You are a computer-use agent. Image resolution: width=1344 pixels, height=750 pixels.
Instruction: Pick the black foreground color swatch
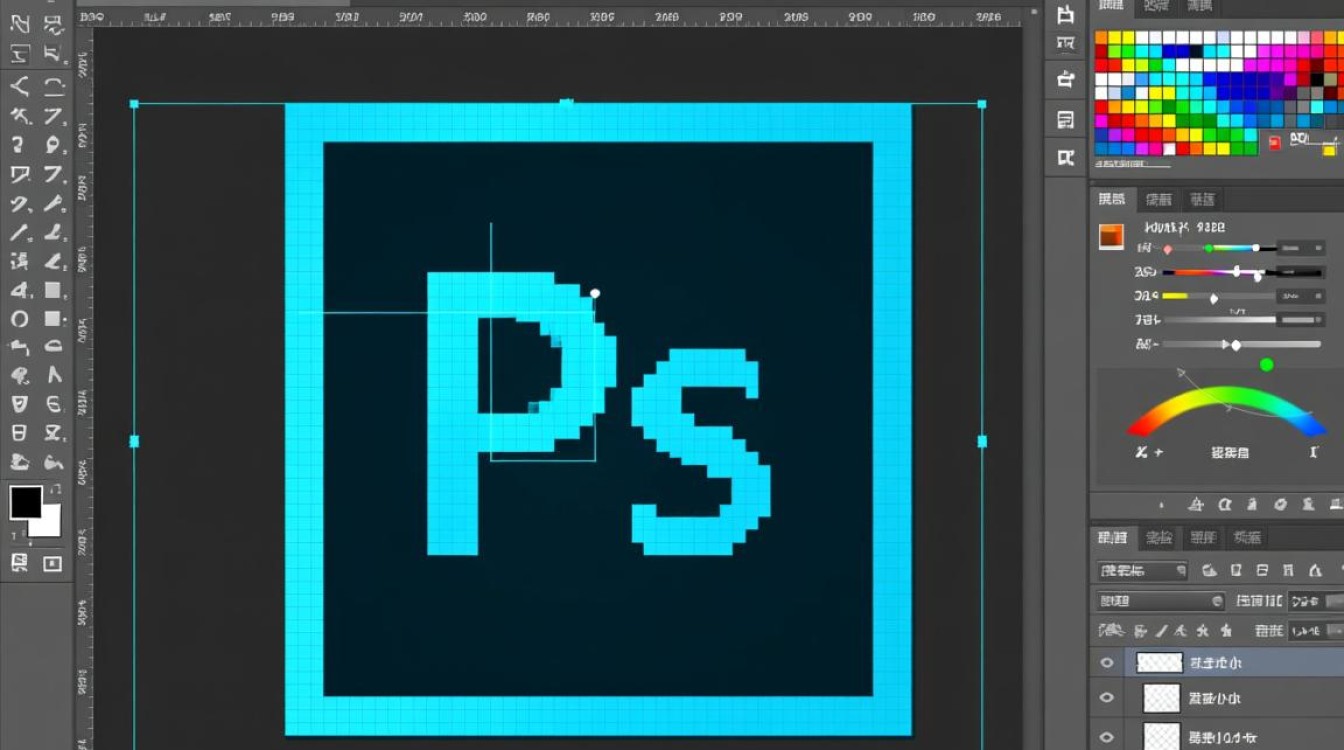tap(26, 502)
